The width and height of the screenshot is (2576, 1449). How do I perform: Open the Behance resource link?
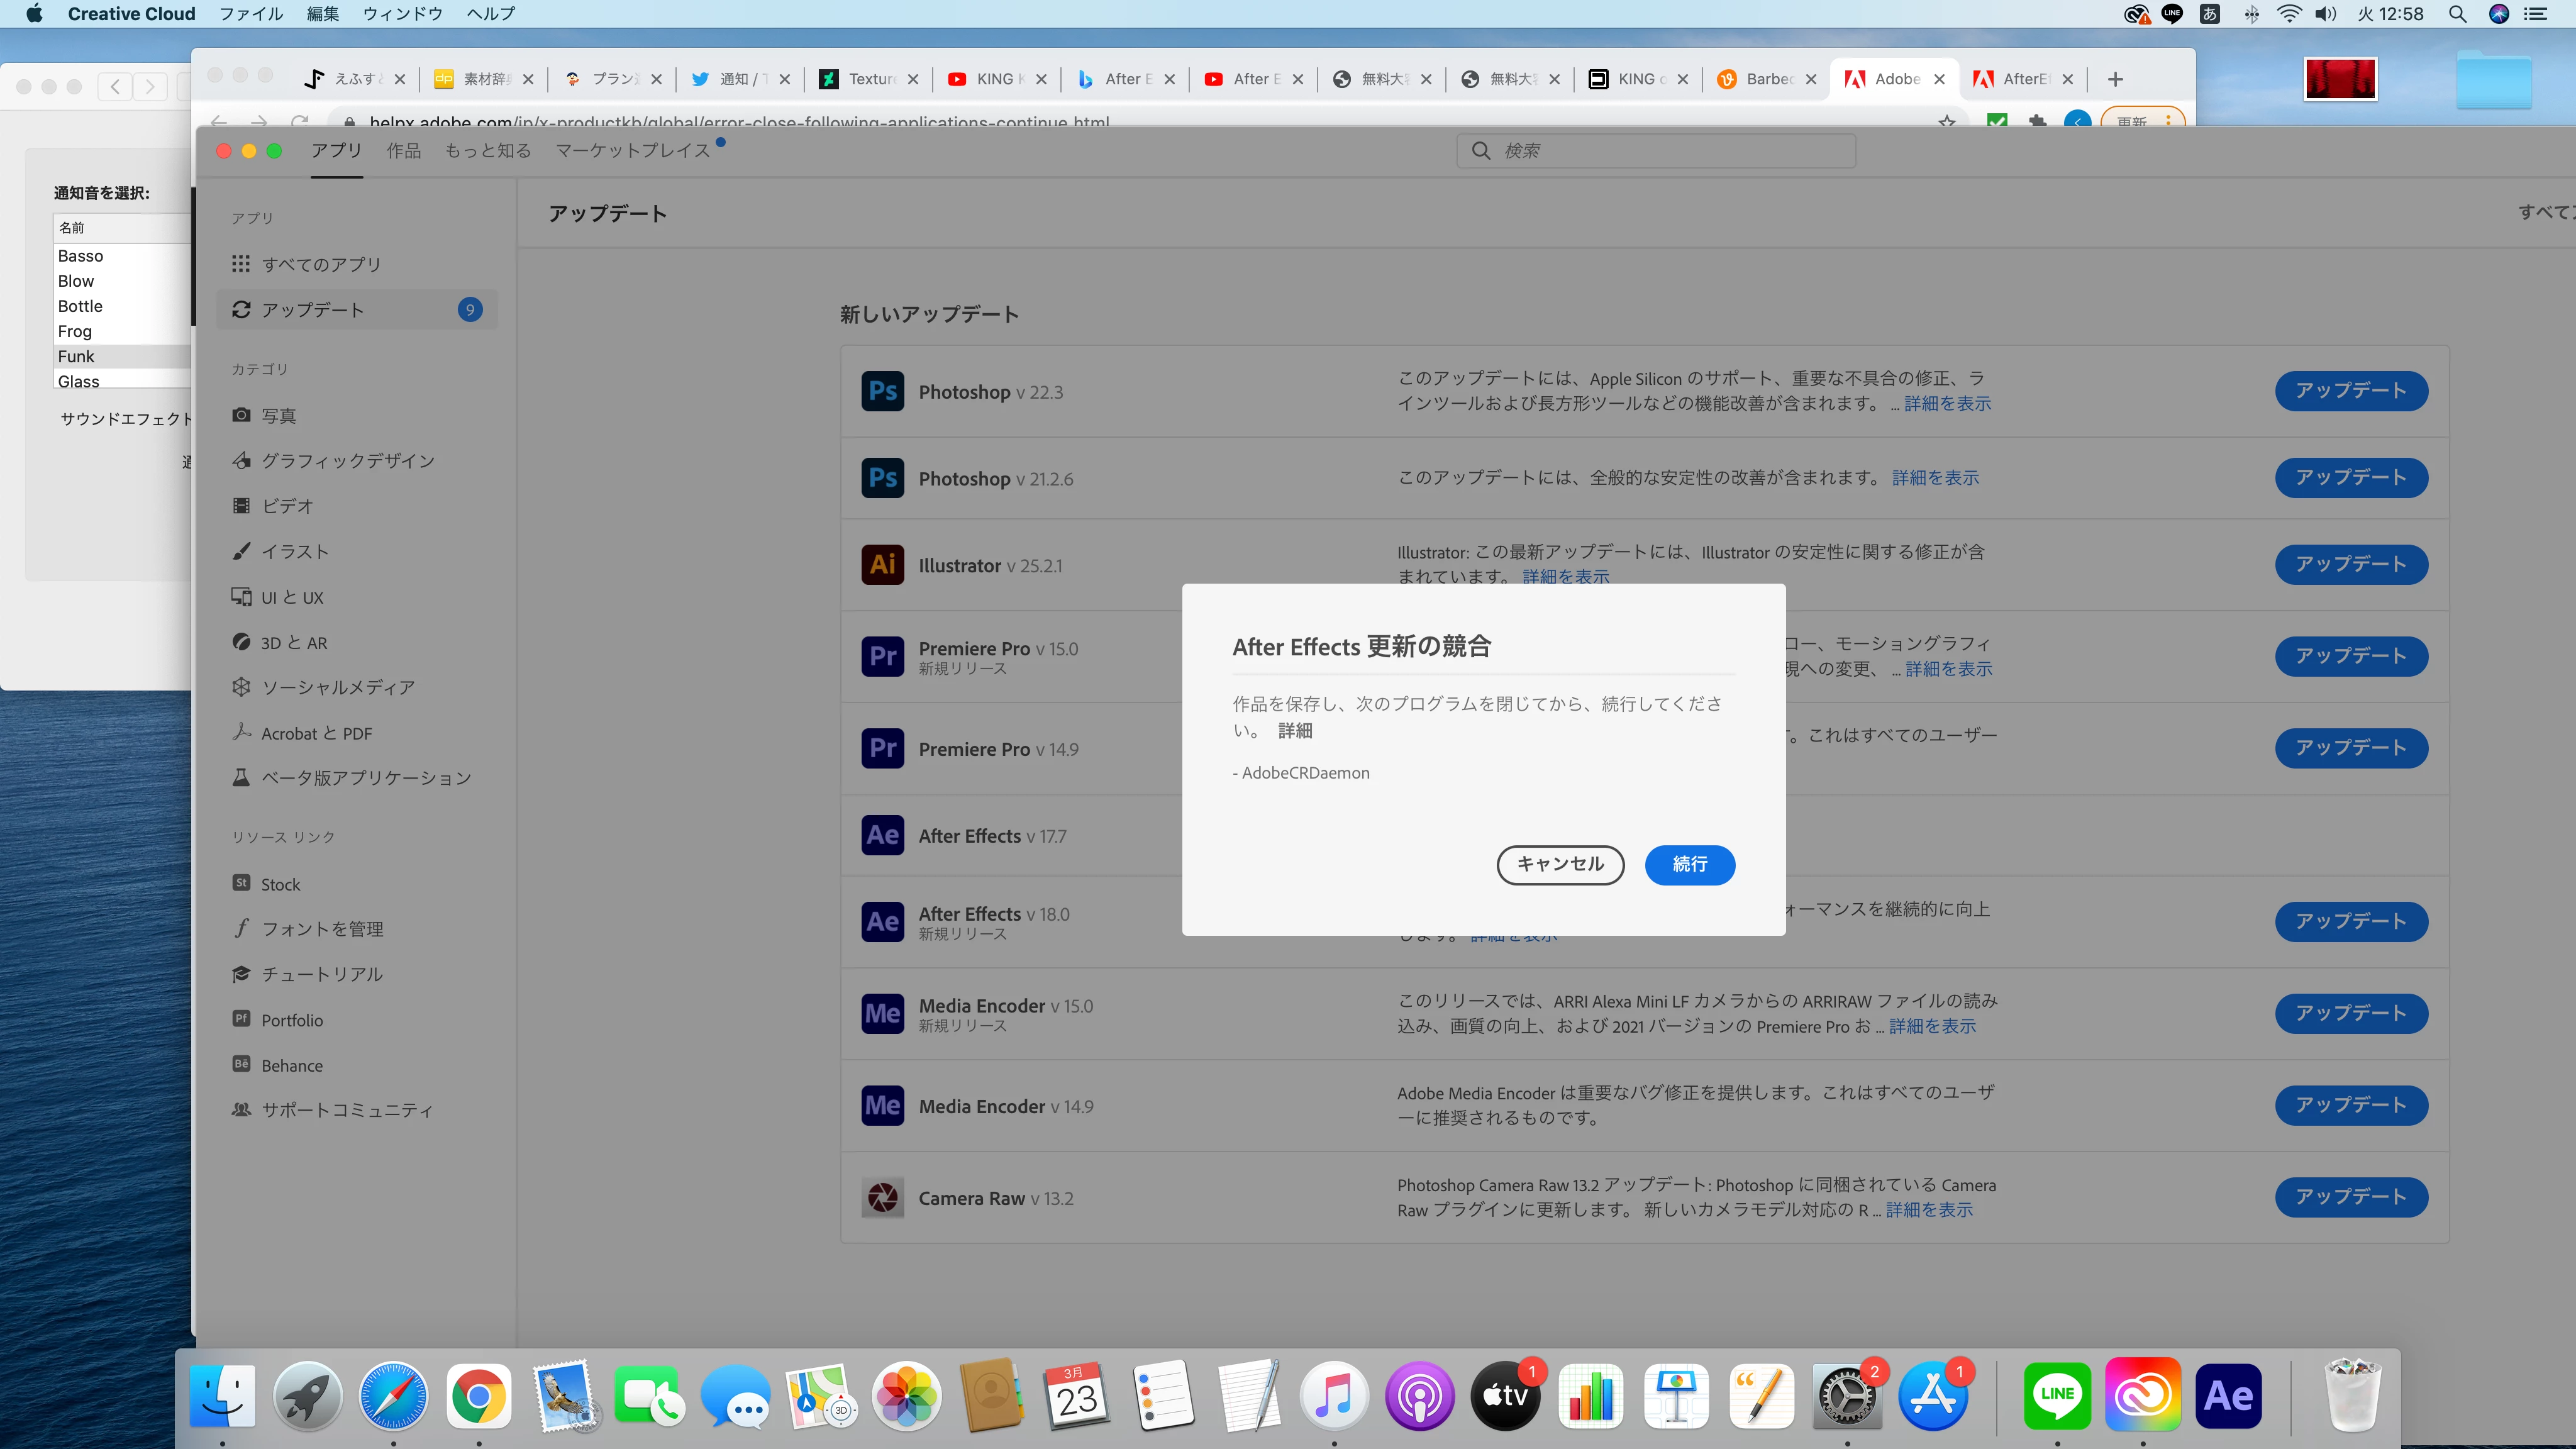pos(291,1066)
